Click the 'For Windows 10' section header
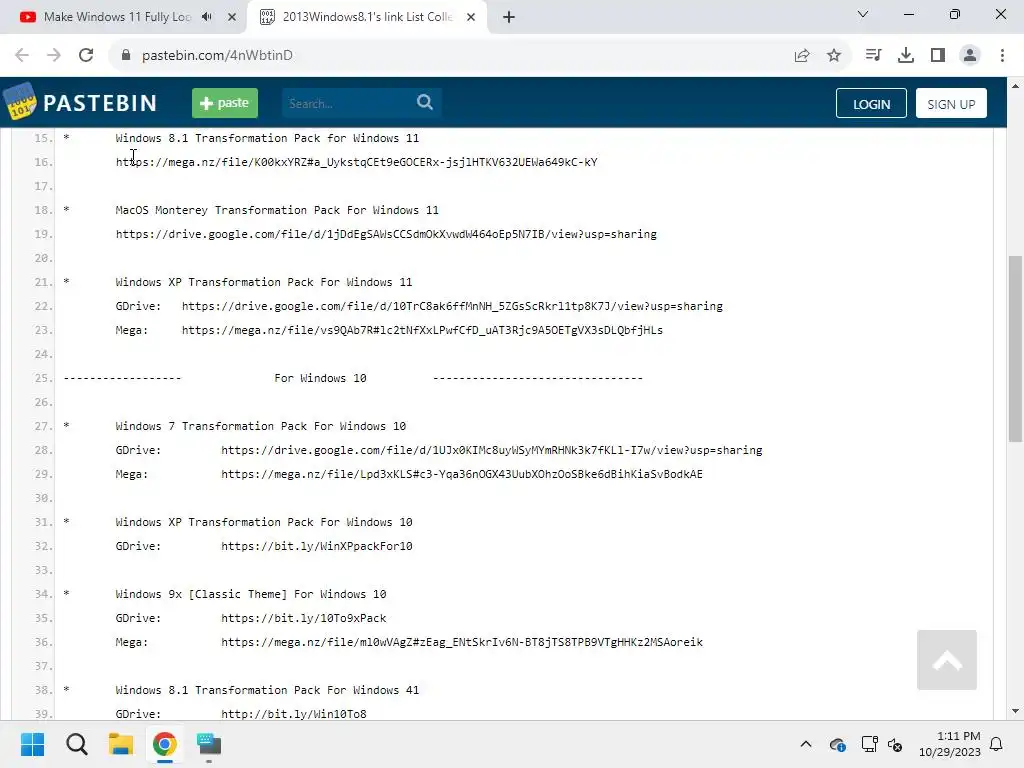This screenshot has height=768, width=1024. click(x=320, y=378)
